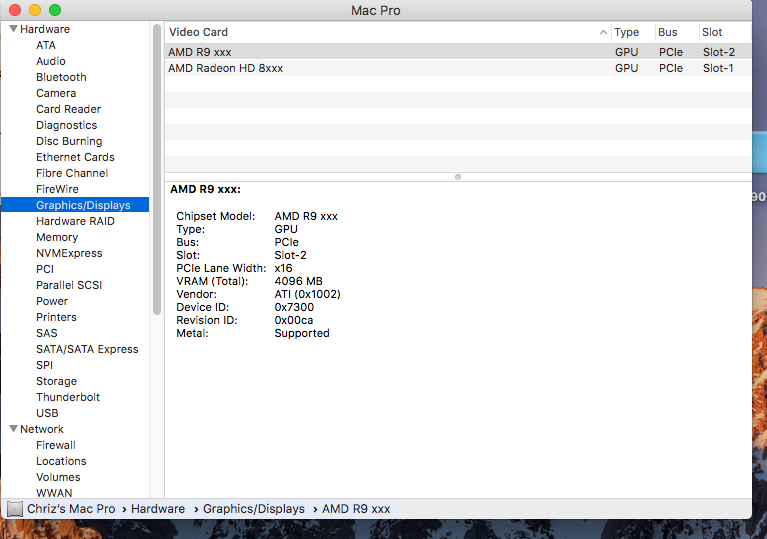Open Hardware RAID info

click(x=75, y=221)
